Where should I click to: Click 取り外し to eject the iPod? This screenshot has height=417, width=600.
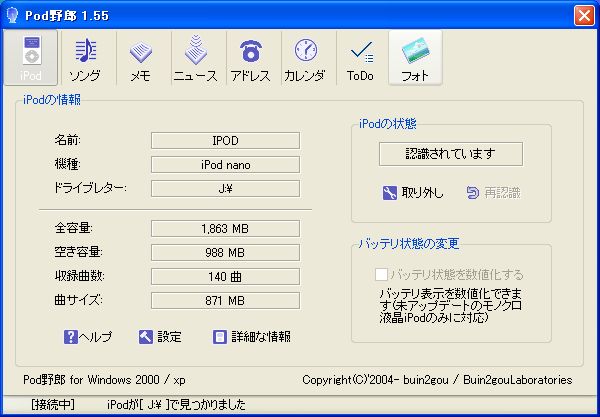(413, 192)
